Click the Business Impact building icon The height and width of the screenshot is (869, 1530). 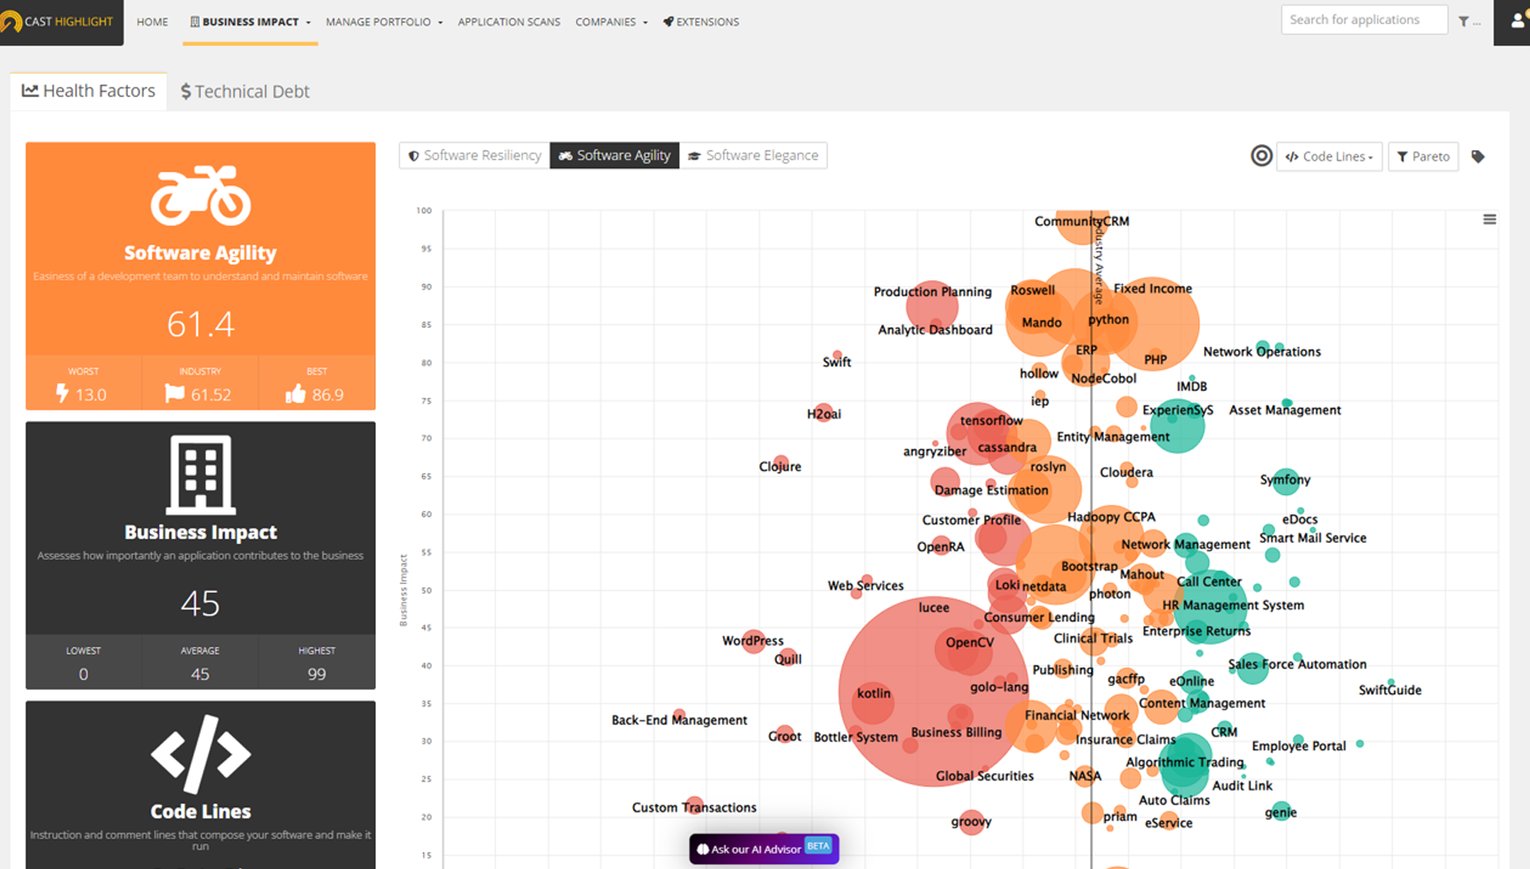click(x=200, y=474)
